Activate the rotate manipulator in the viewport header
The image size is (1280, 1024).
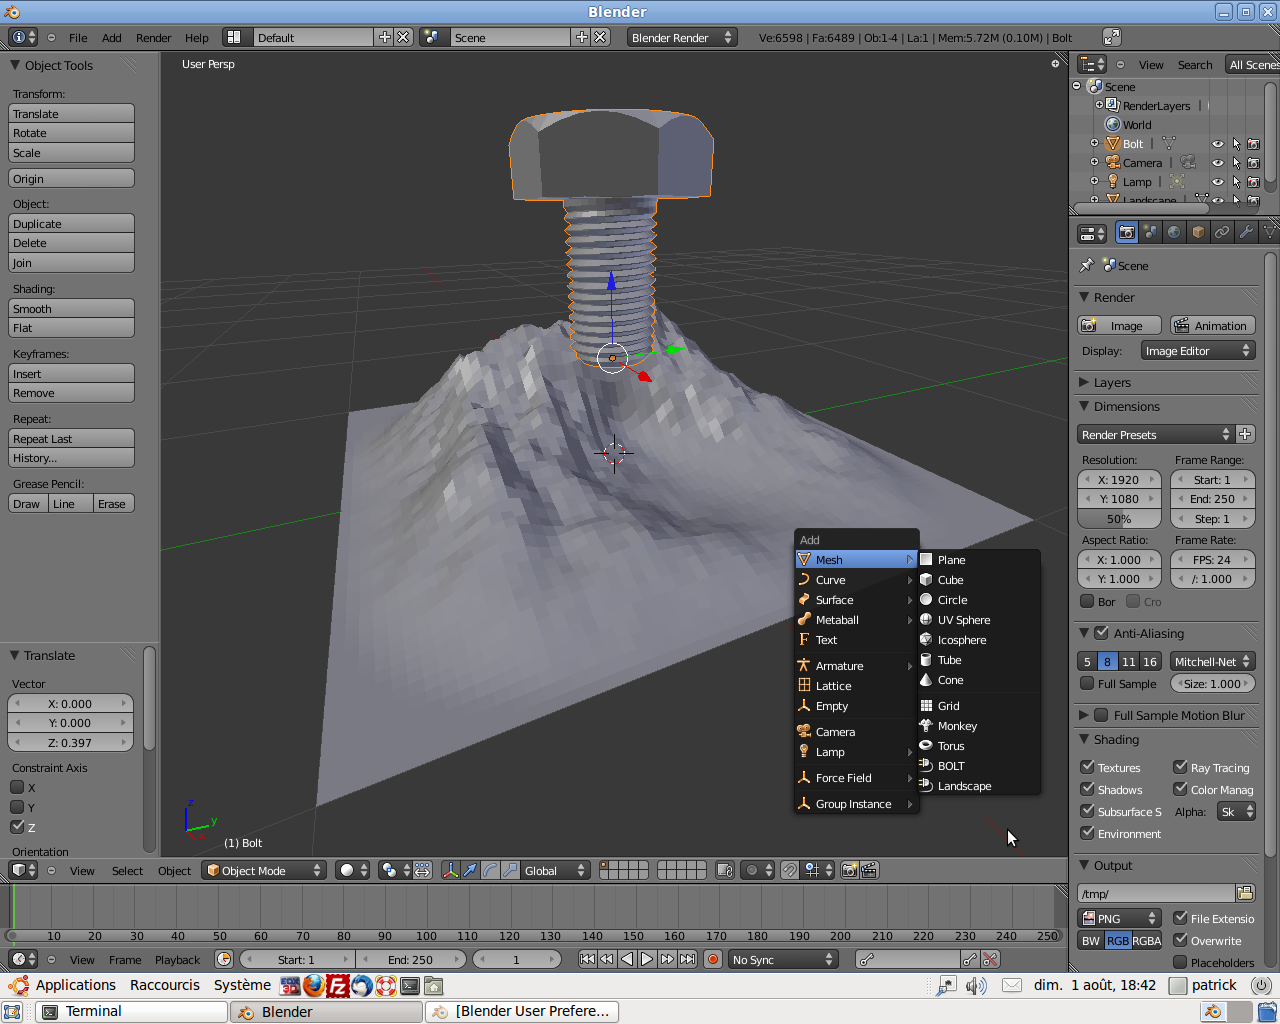(489, 870)
